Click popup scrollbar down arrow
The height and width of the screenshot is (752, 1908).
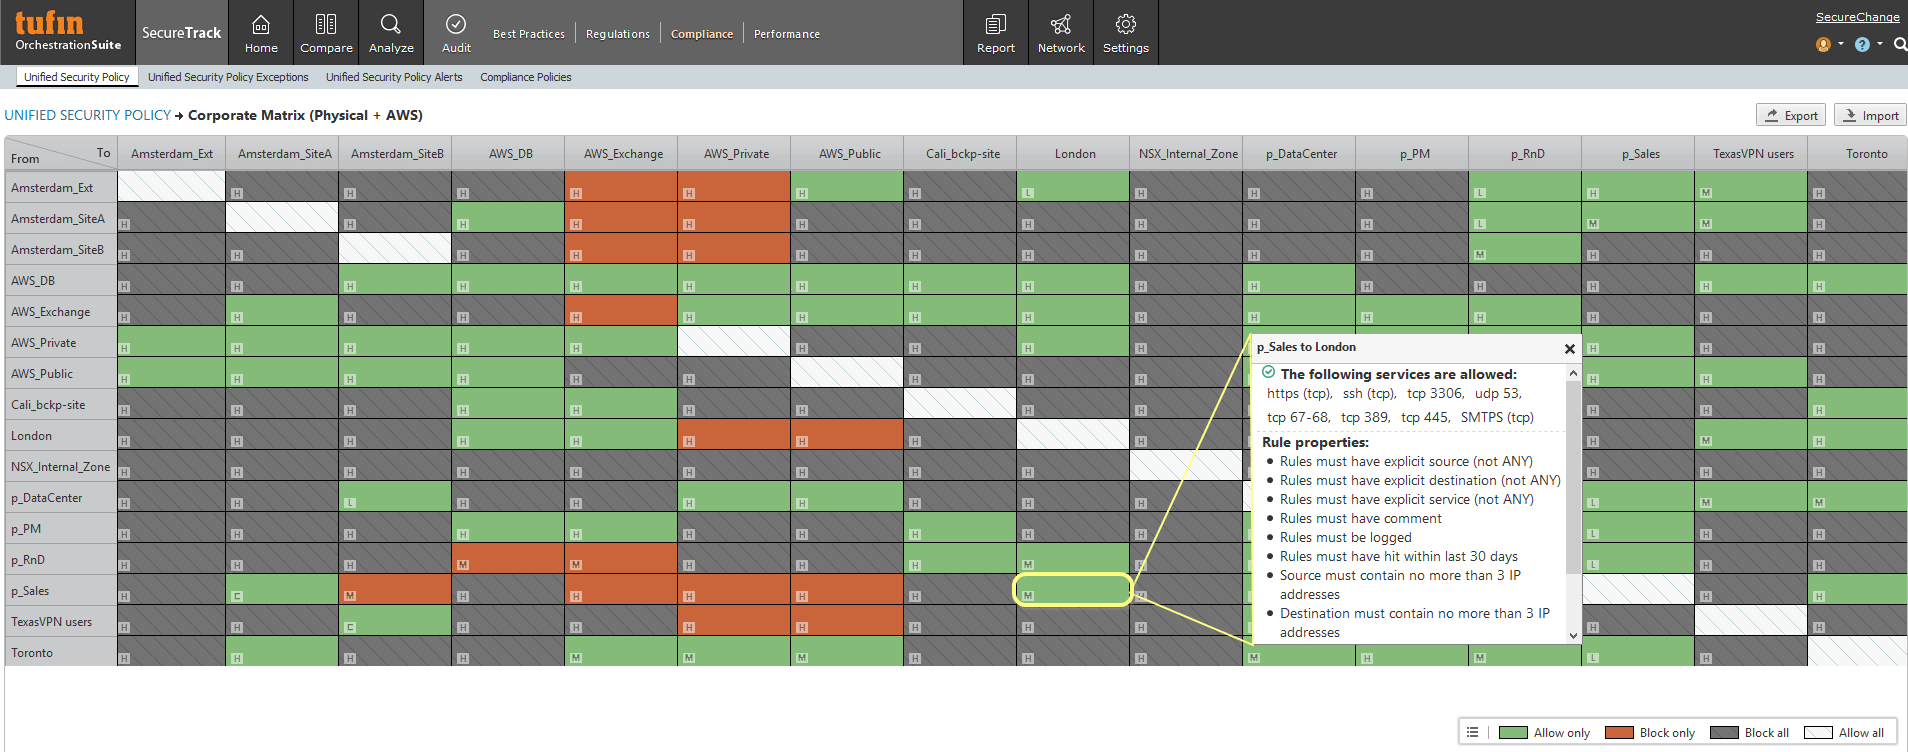coord(1574,635)
